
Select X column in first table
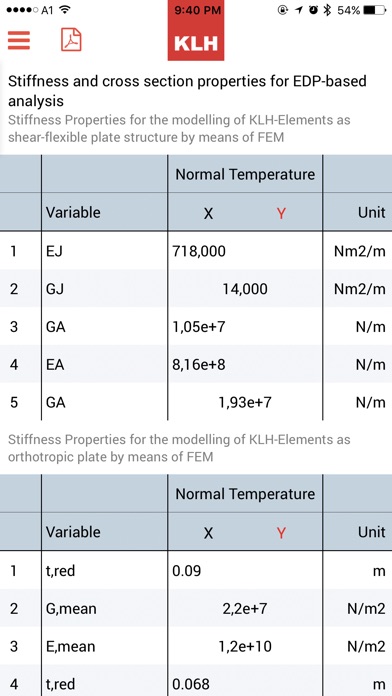pos(208,214)
